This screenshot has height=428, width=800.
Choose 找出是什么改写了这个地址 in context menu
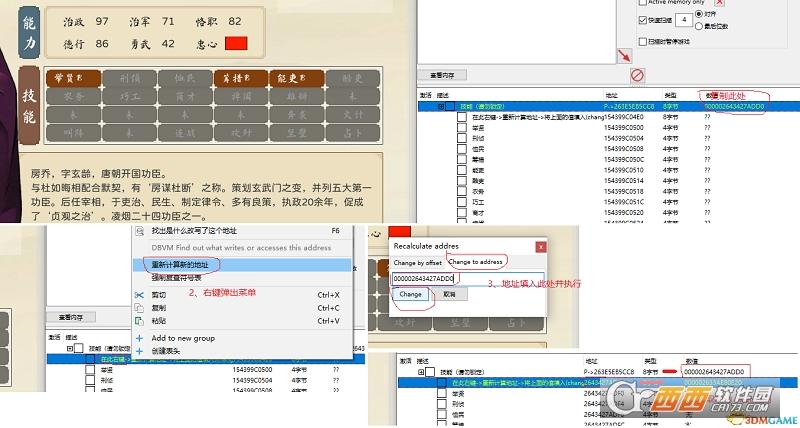pyautogui.click(x=243, y=231)
